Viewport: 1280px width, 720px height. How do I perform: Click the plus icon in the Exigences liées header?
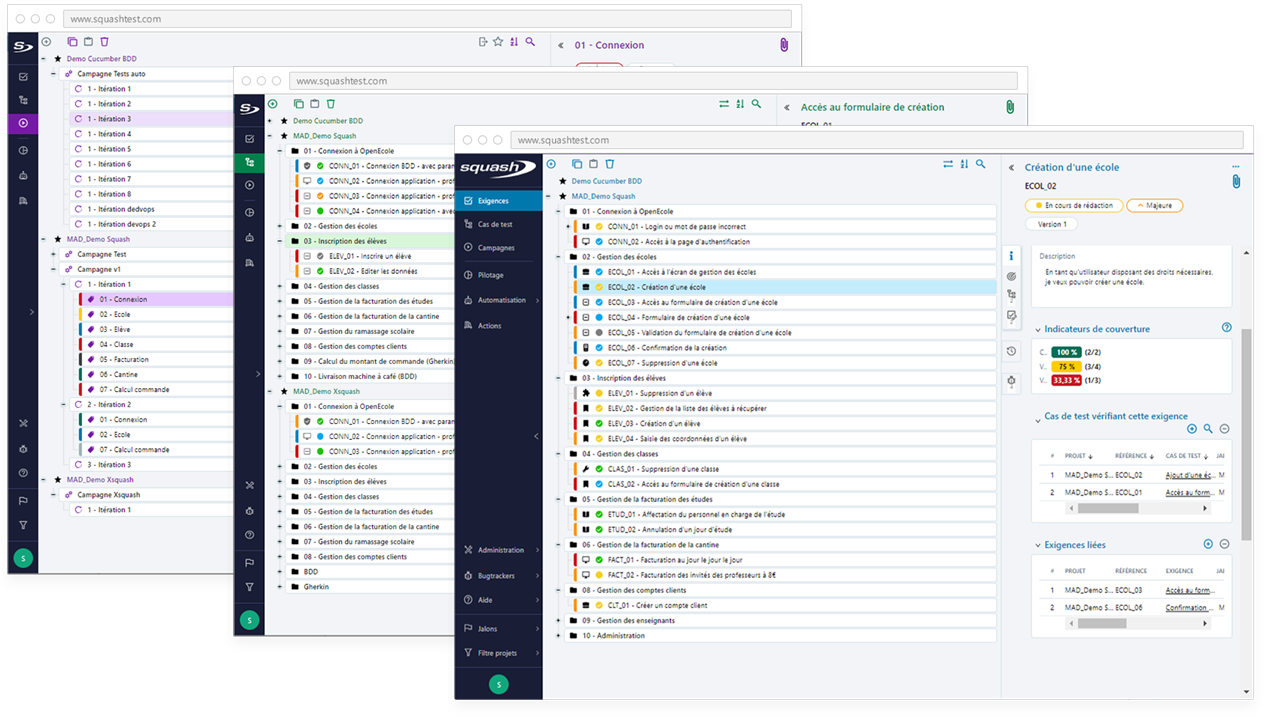click(x=1208, y=544)
